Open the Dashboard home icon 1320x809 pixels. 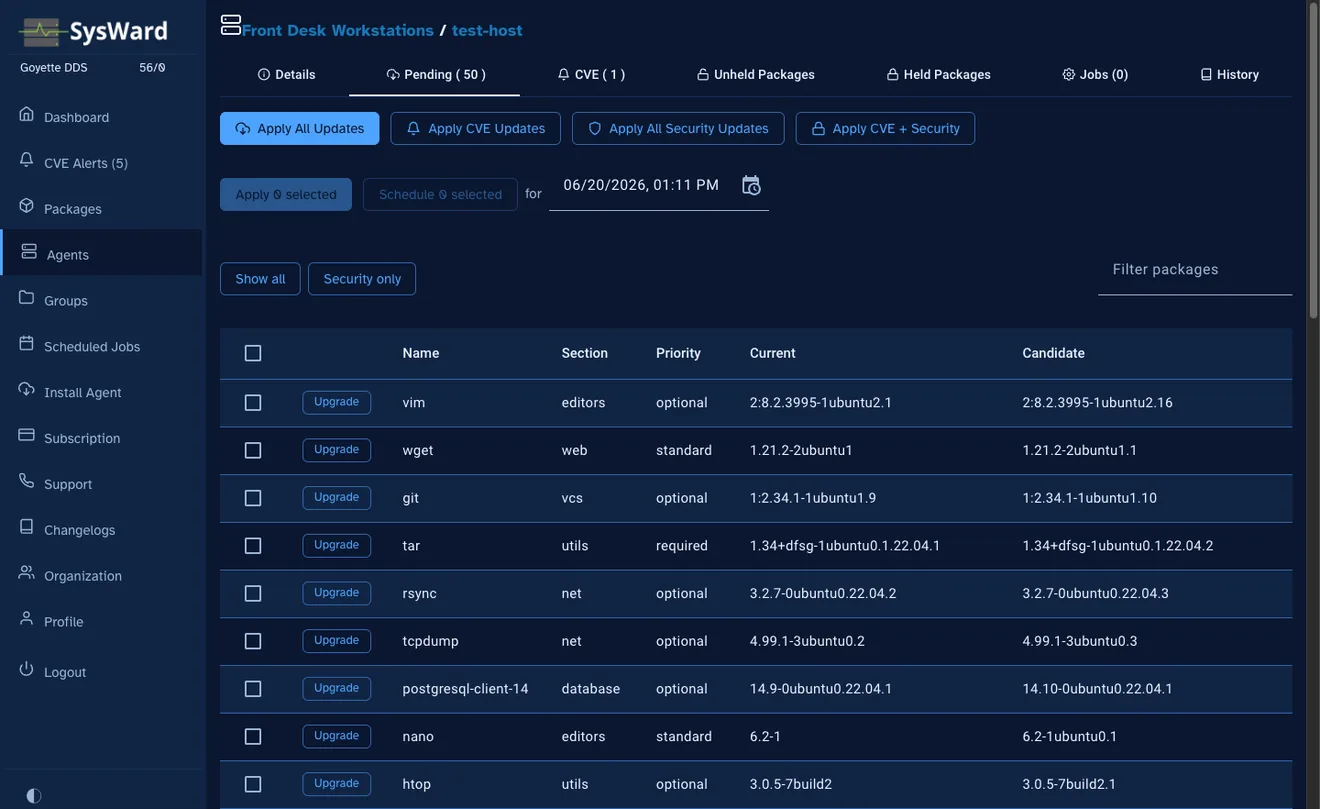(x=26, y=114)
